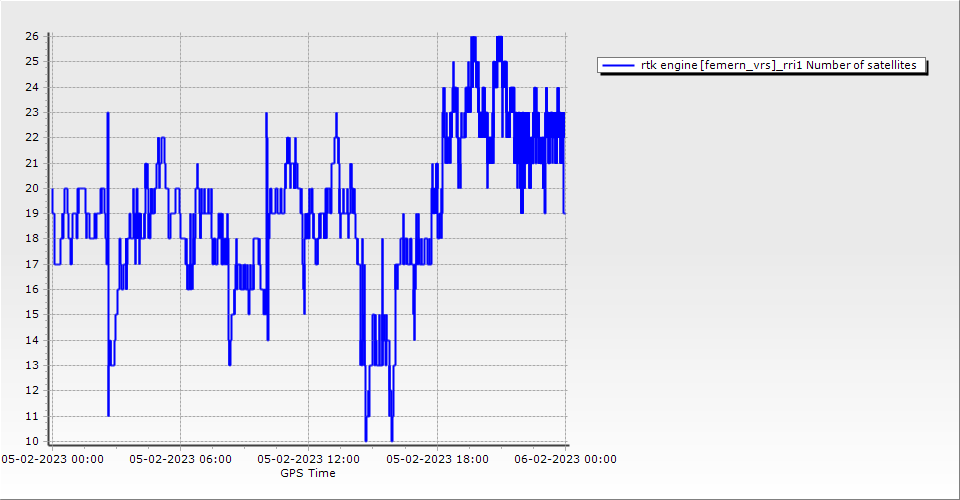This screenshot has height=500, width=960.
Task: Select the '05-02-2023 06:00' x-axis label
Action: 180,459
